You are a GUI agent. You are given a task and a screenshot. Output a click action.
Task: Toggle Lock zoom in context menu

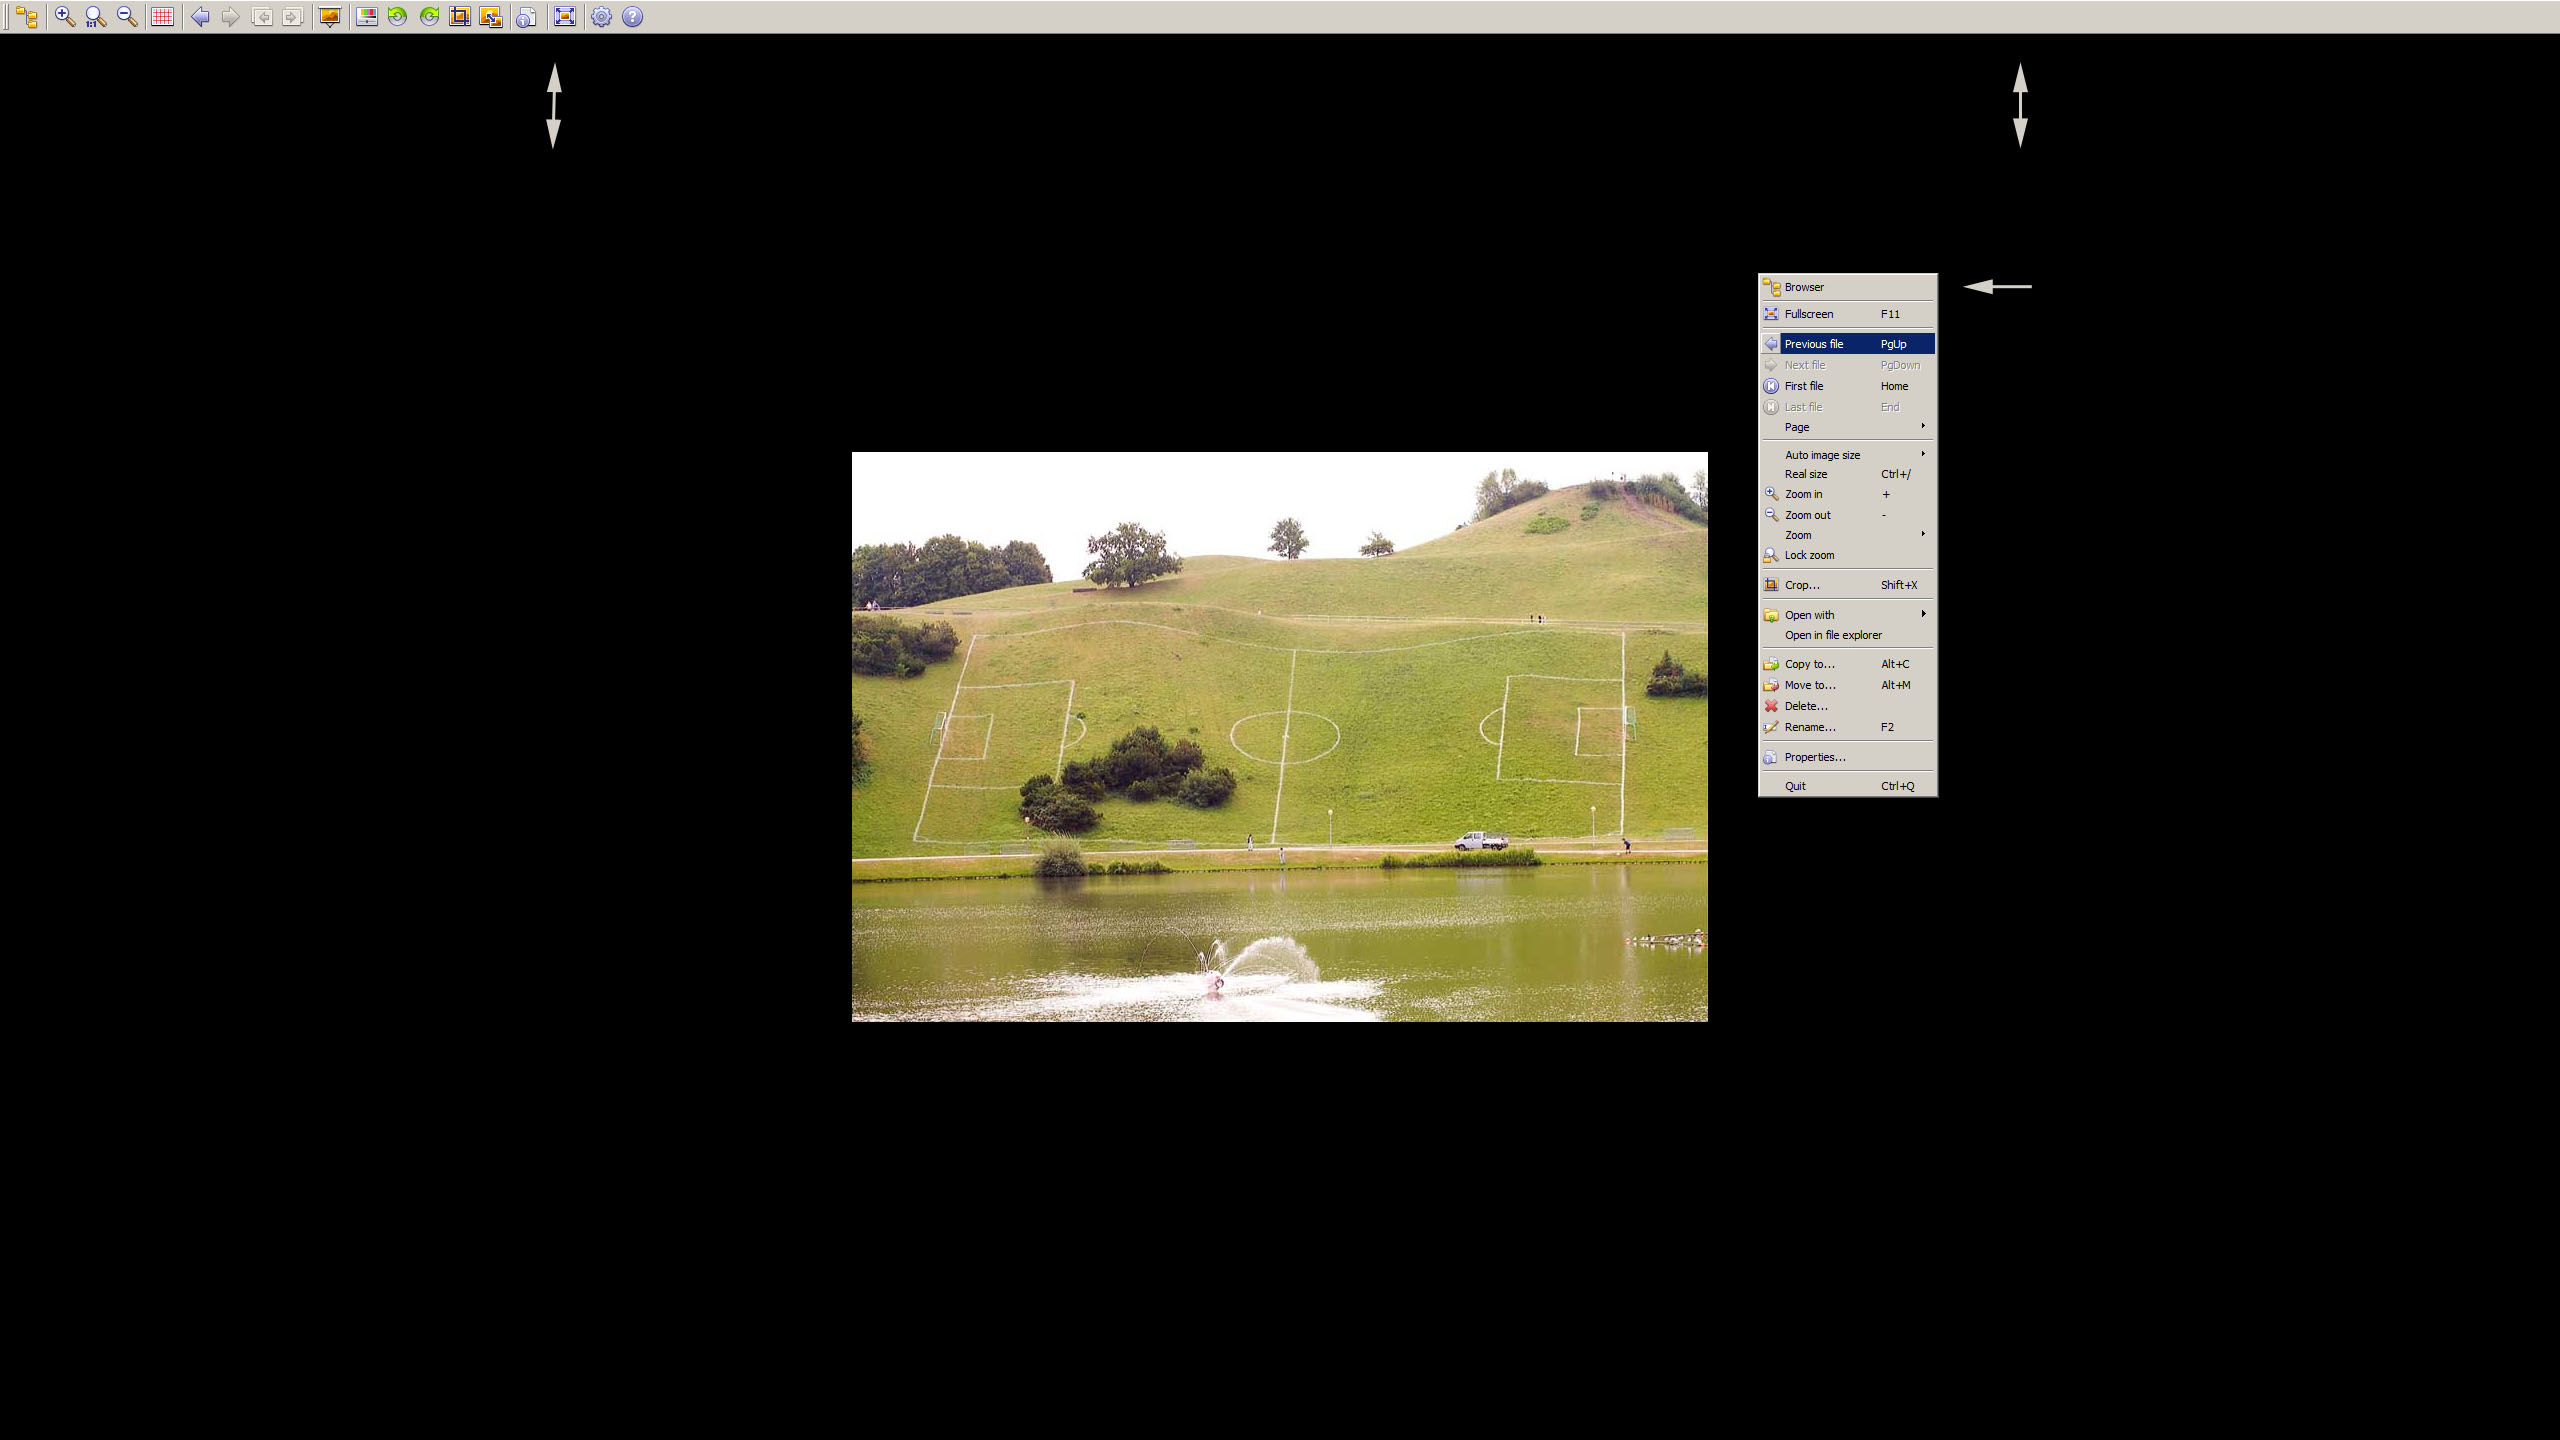(x=1809, y=555)
